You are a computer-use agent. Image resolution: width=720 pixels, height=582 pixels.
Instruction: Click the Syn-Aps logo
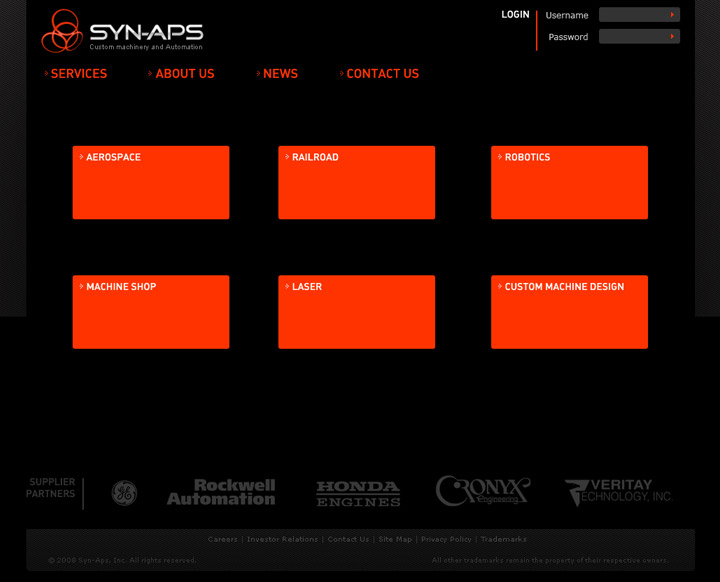122,32
